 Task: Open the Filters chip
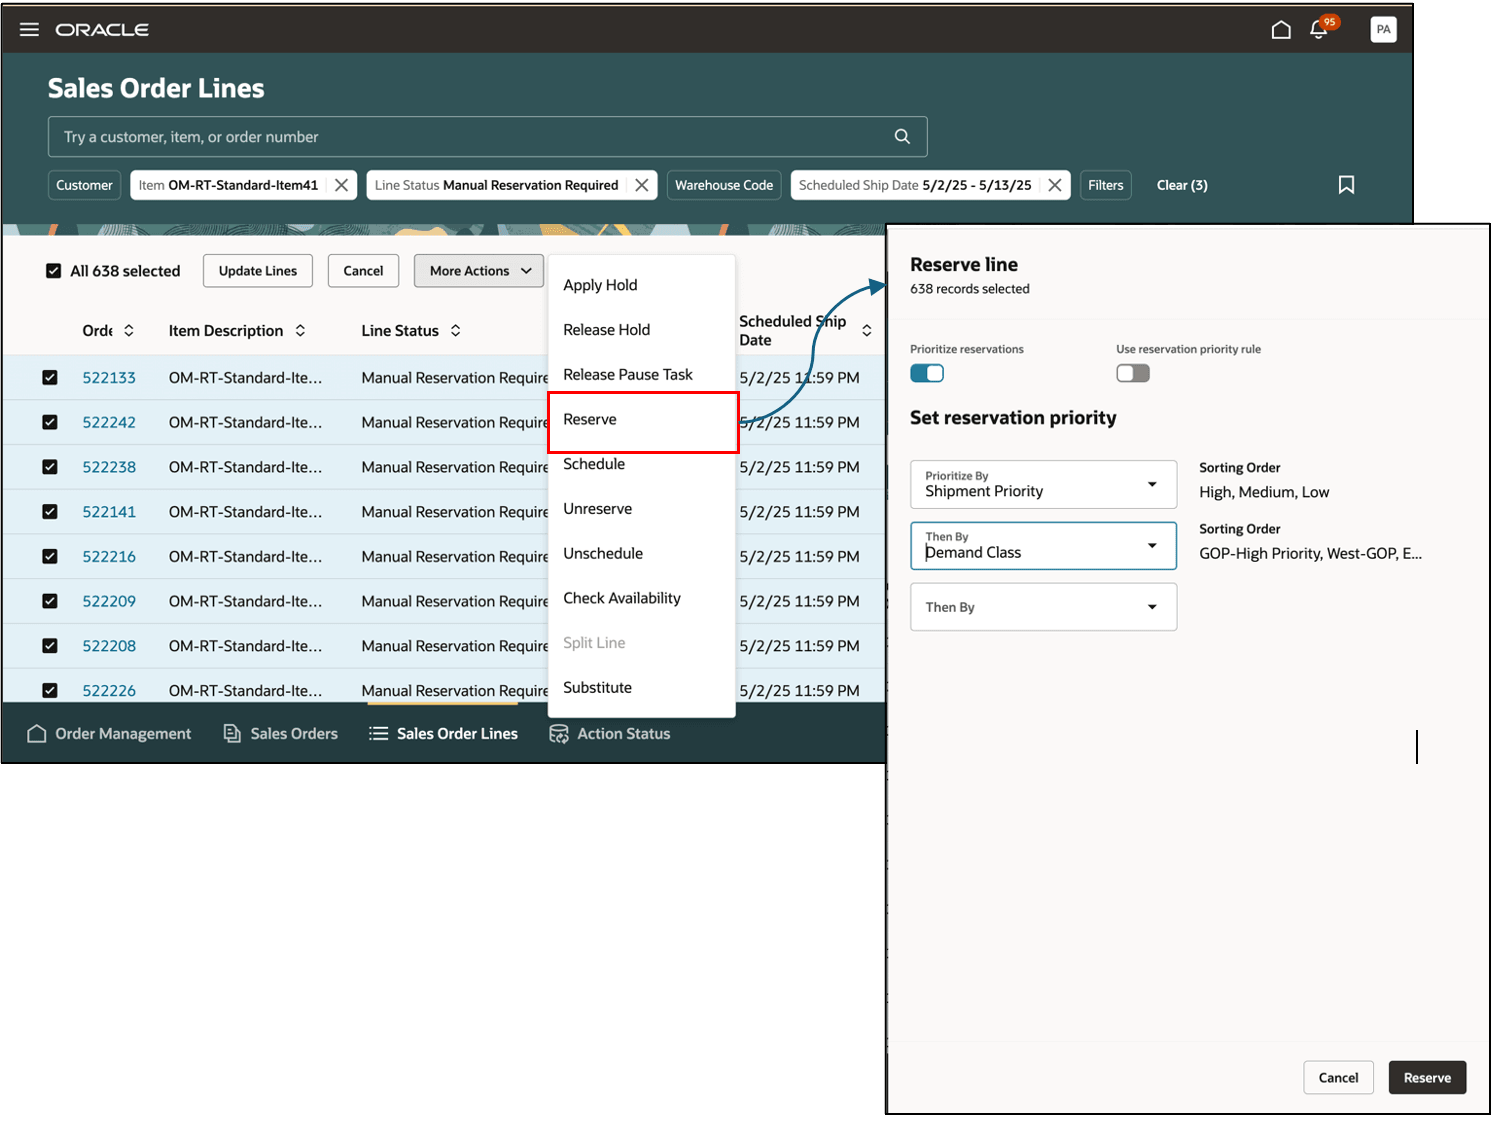click(1105, 185)
